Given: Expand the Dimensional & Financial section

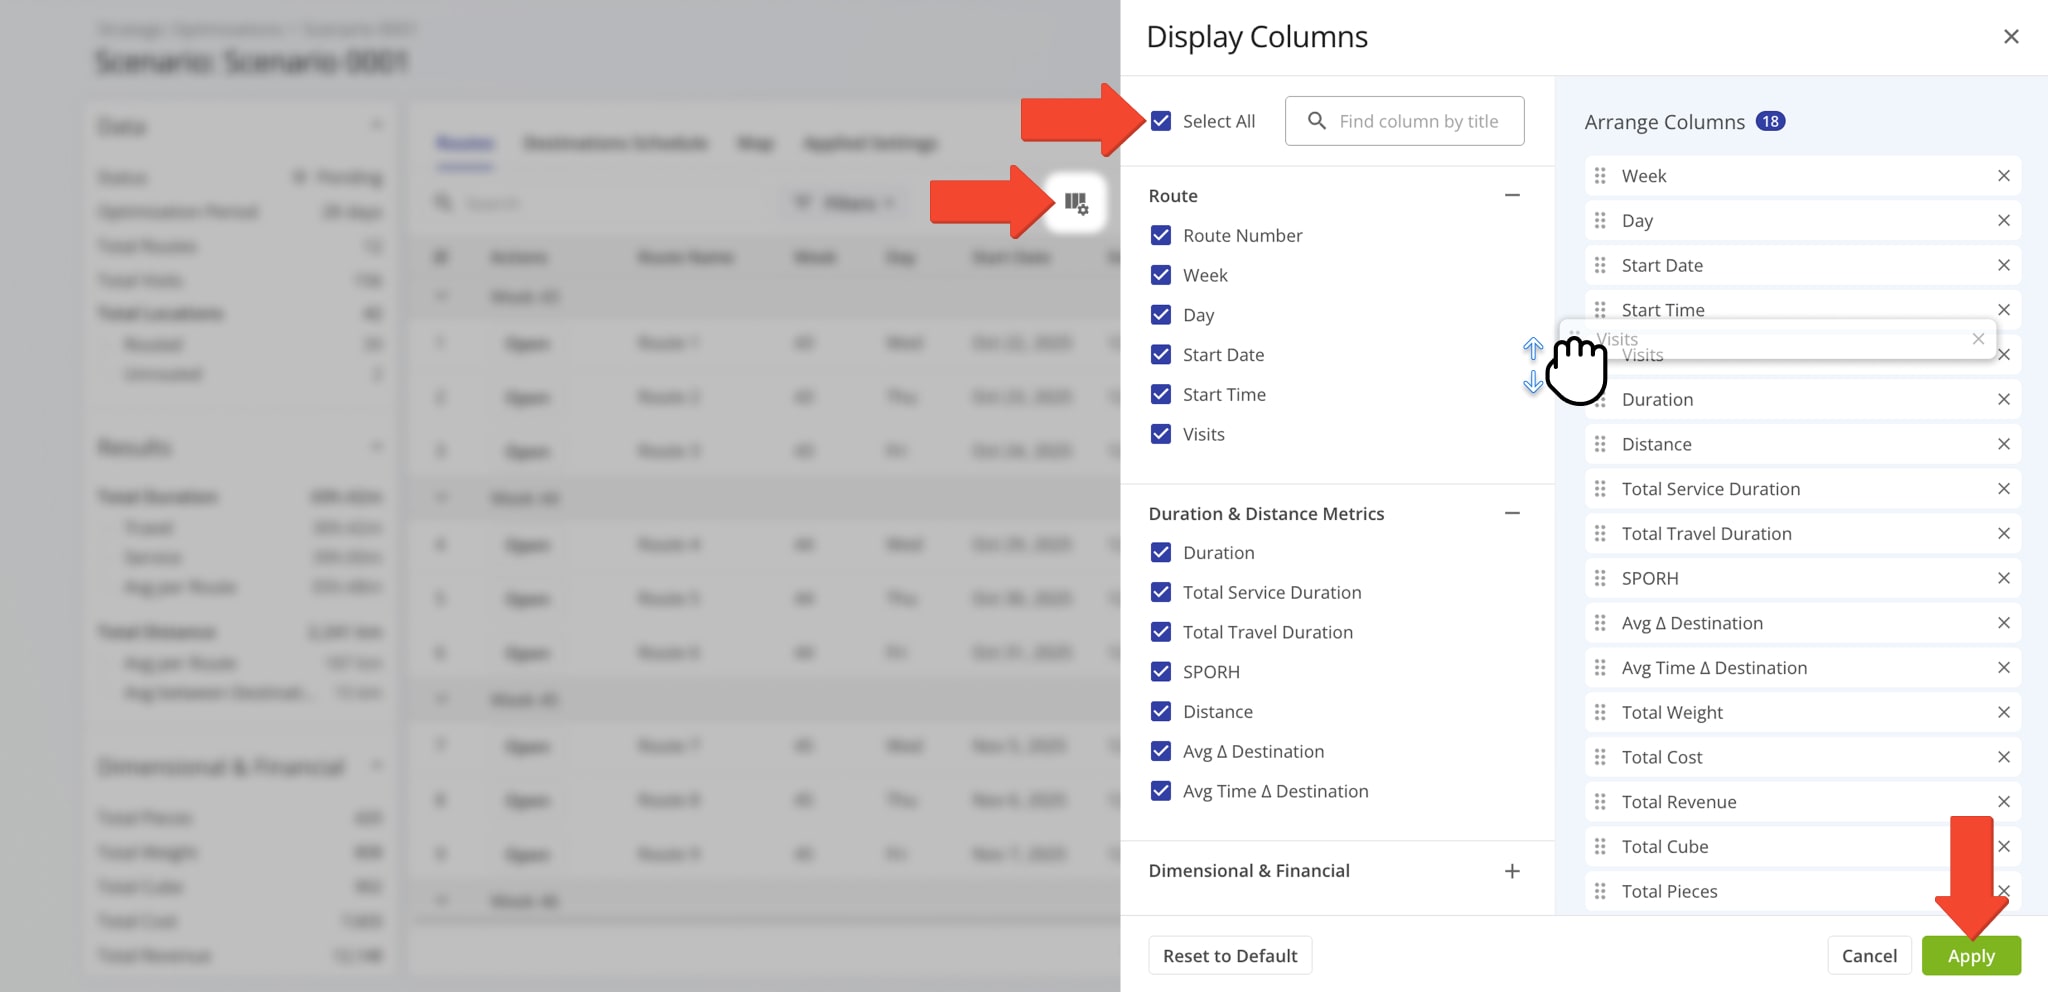Looking at the screenshot, I should 1512,871.
